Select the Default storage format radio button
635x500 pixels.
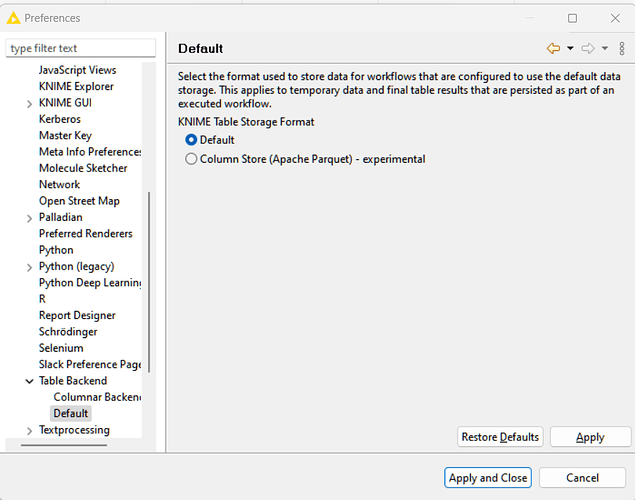[x=191, y=140]
